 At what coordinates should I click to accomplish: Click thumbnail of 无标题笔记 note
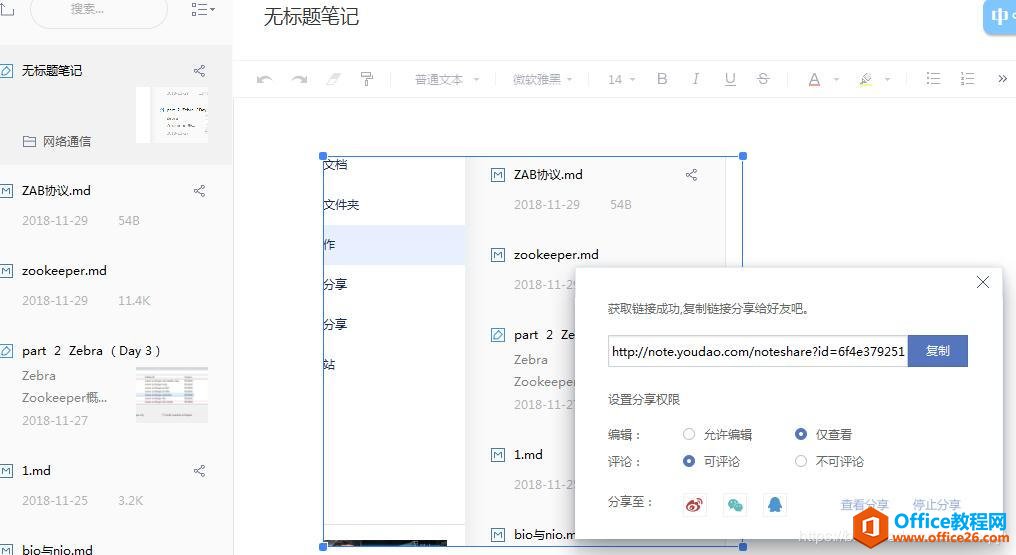[172, 115]
